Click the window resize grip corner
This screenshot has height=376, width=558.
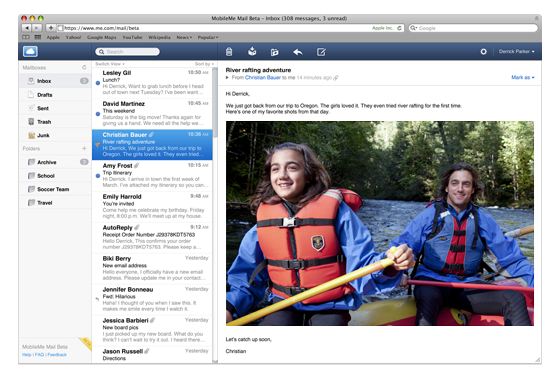pyautogui.click(x=538, y=360)
